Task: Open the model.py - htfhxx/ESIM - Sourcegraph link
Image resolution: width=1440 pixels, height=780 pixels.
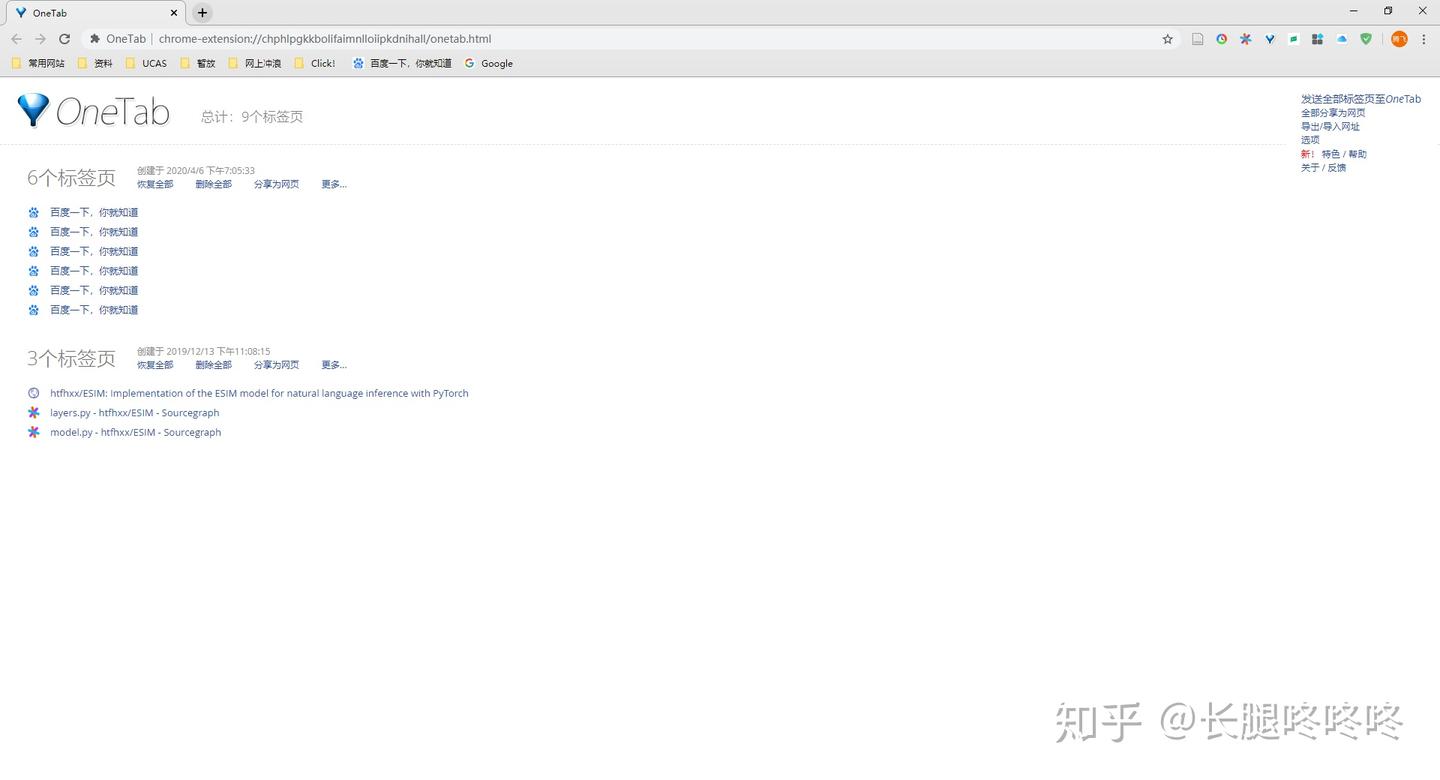Action: point(136,432)
